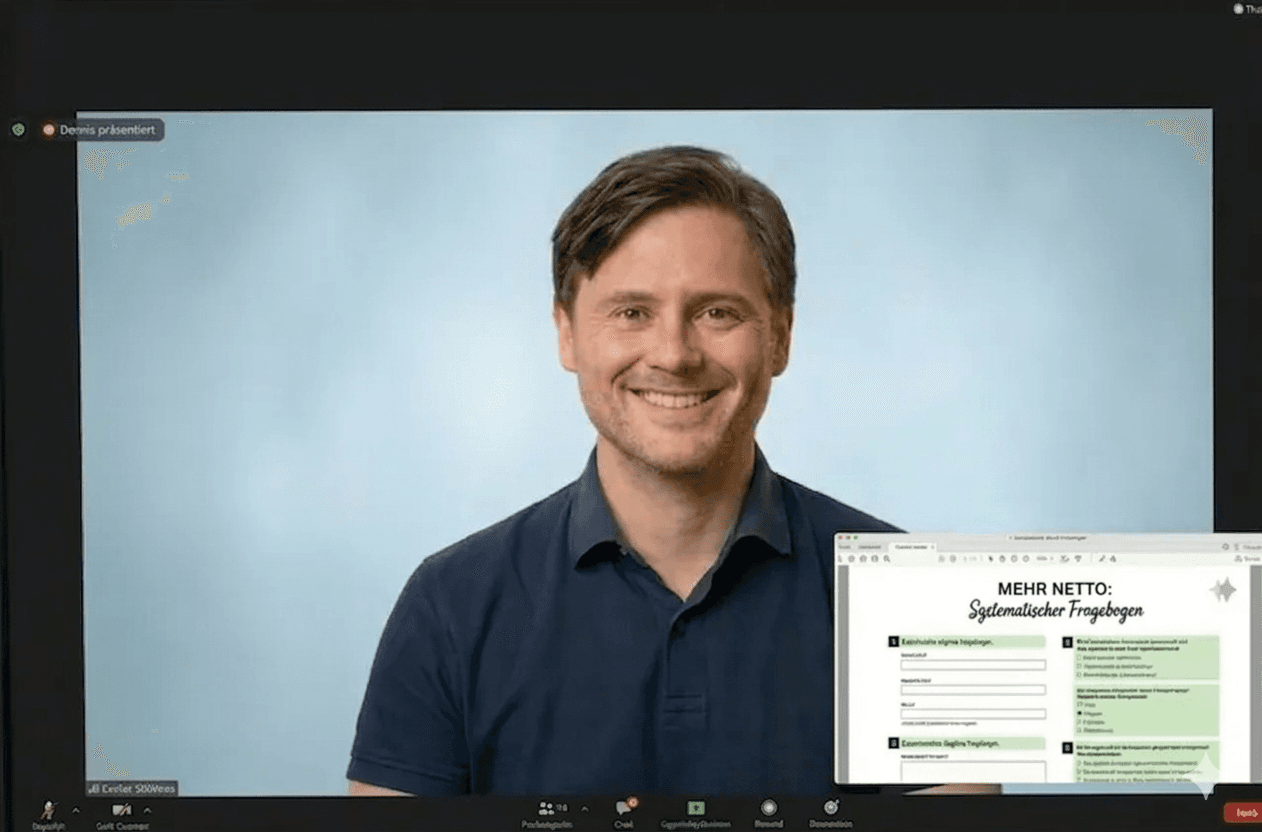The width and height of the screenshot is (1262, 832).
Task: Open the Teilnehmer (participants) panel
Action: (x=548, y=808)
